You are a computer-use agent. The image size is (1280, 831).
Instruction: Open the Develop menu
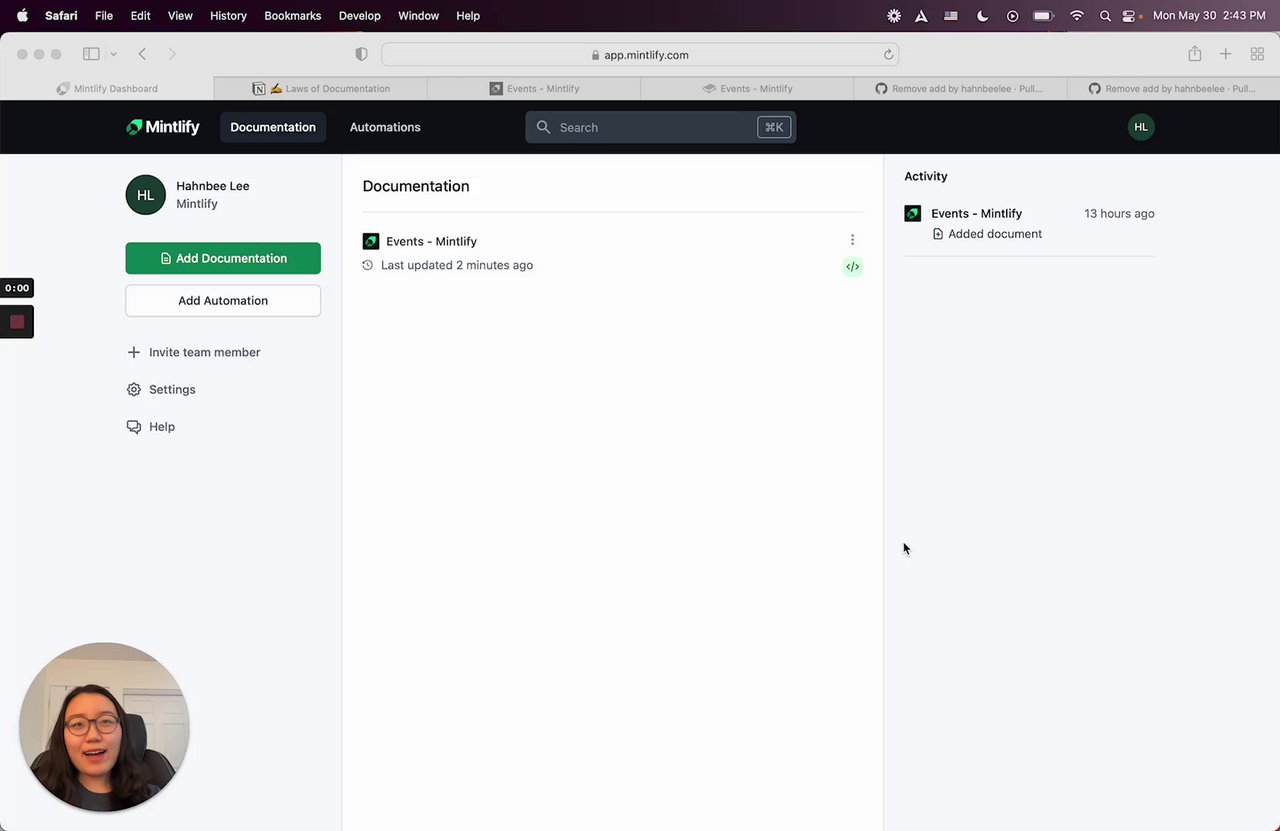360,16
